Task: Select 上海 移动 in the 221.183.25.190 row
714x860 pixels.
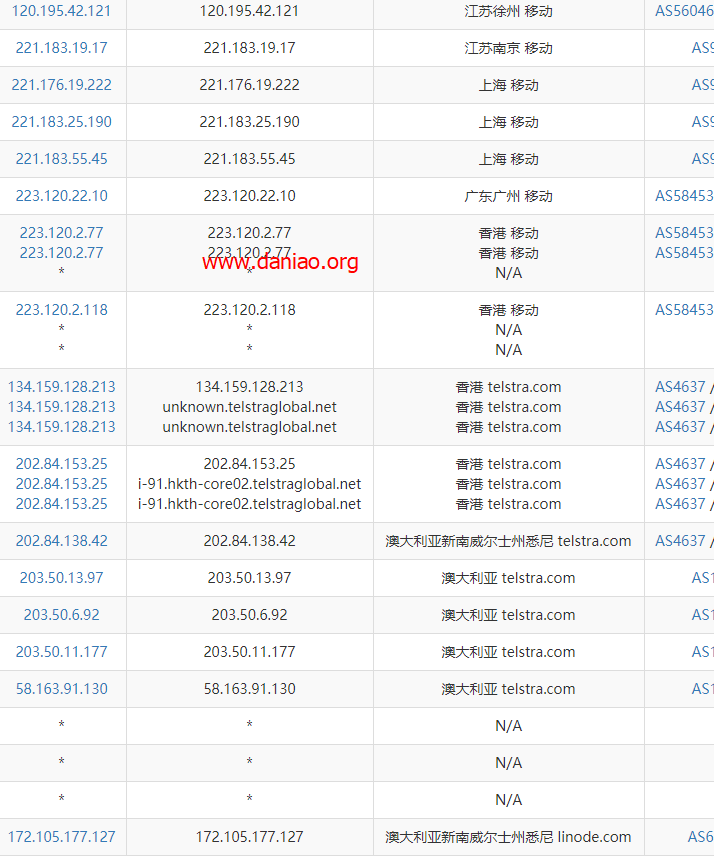Action: 508,122
